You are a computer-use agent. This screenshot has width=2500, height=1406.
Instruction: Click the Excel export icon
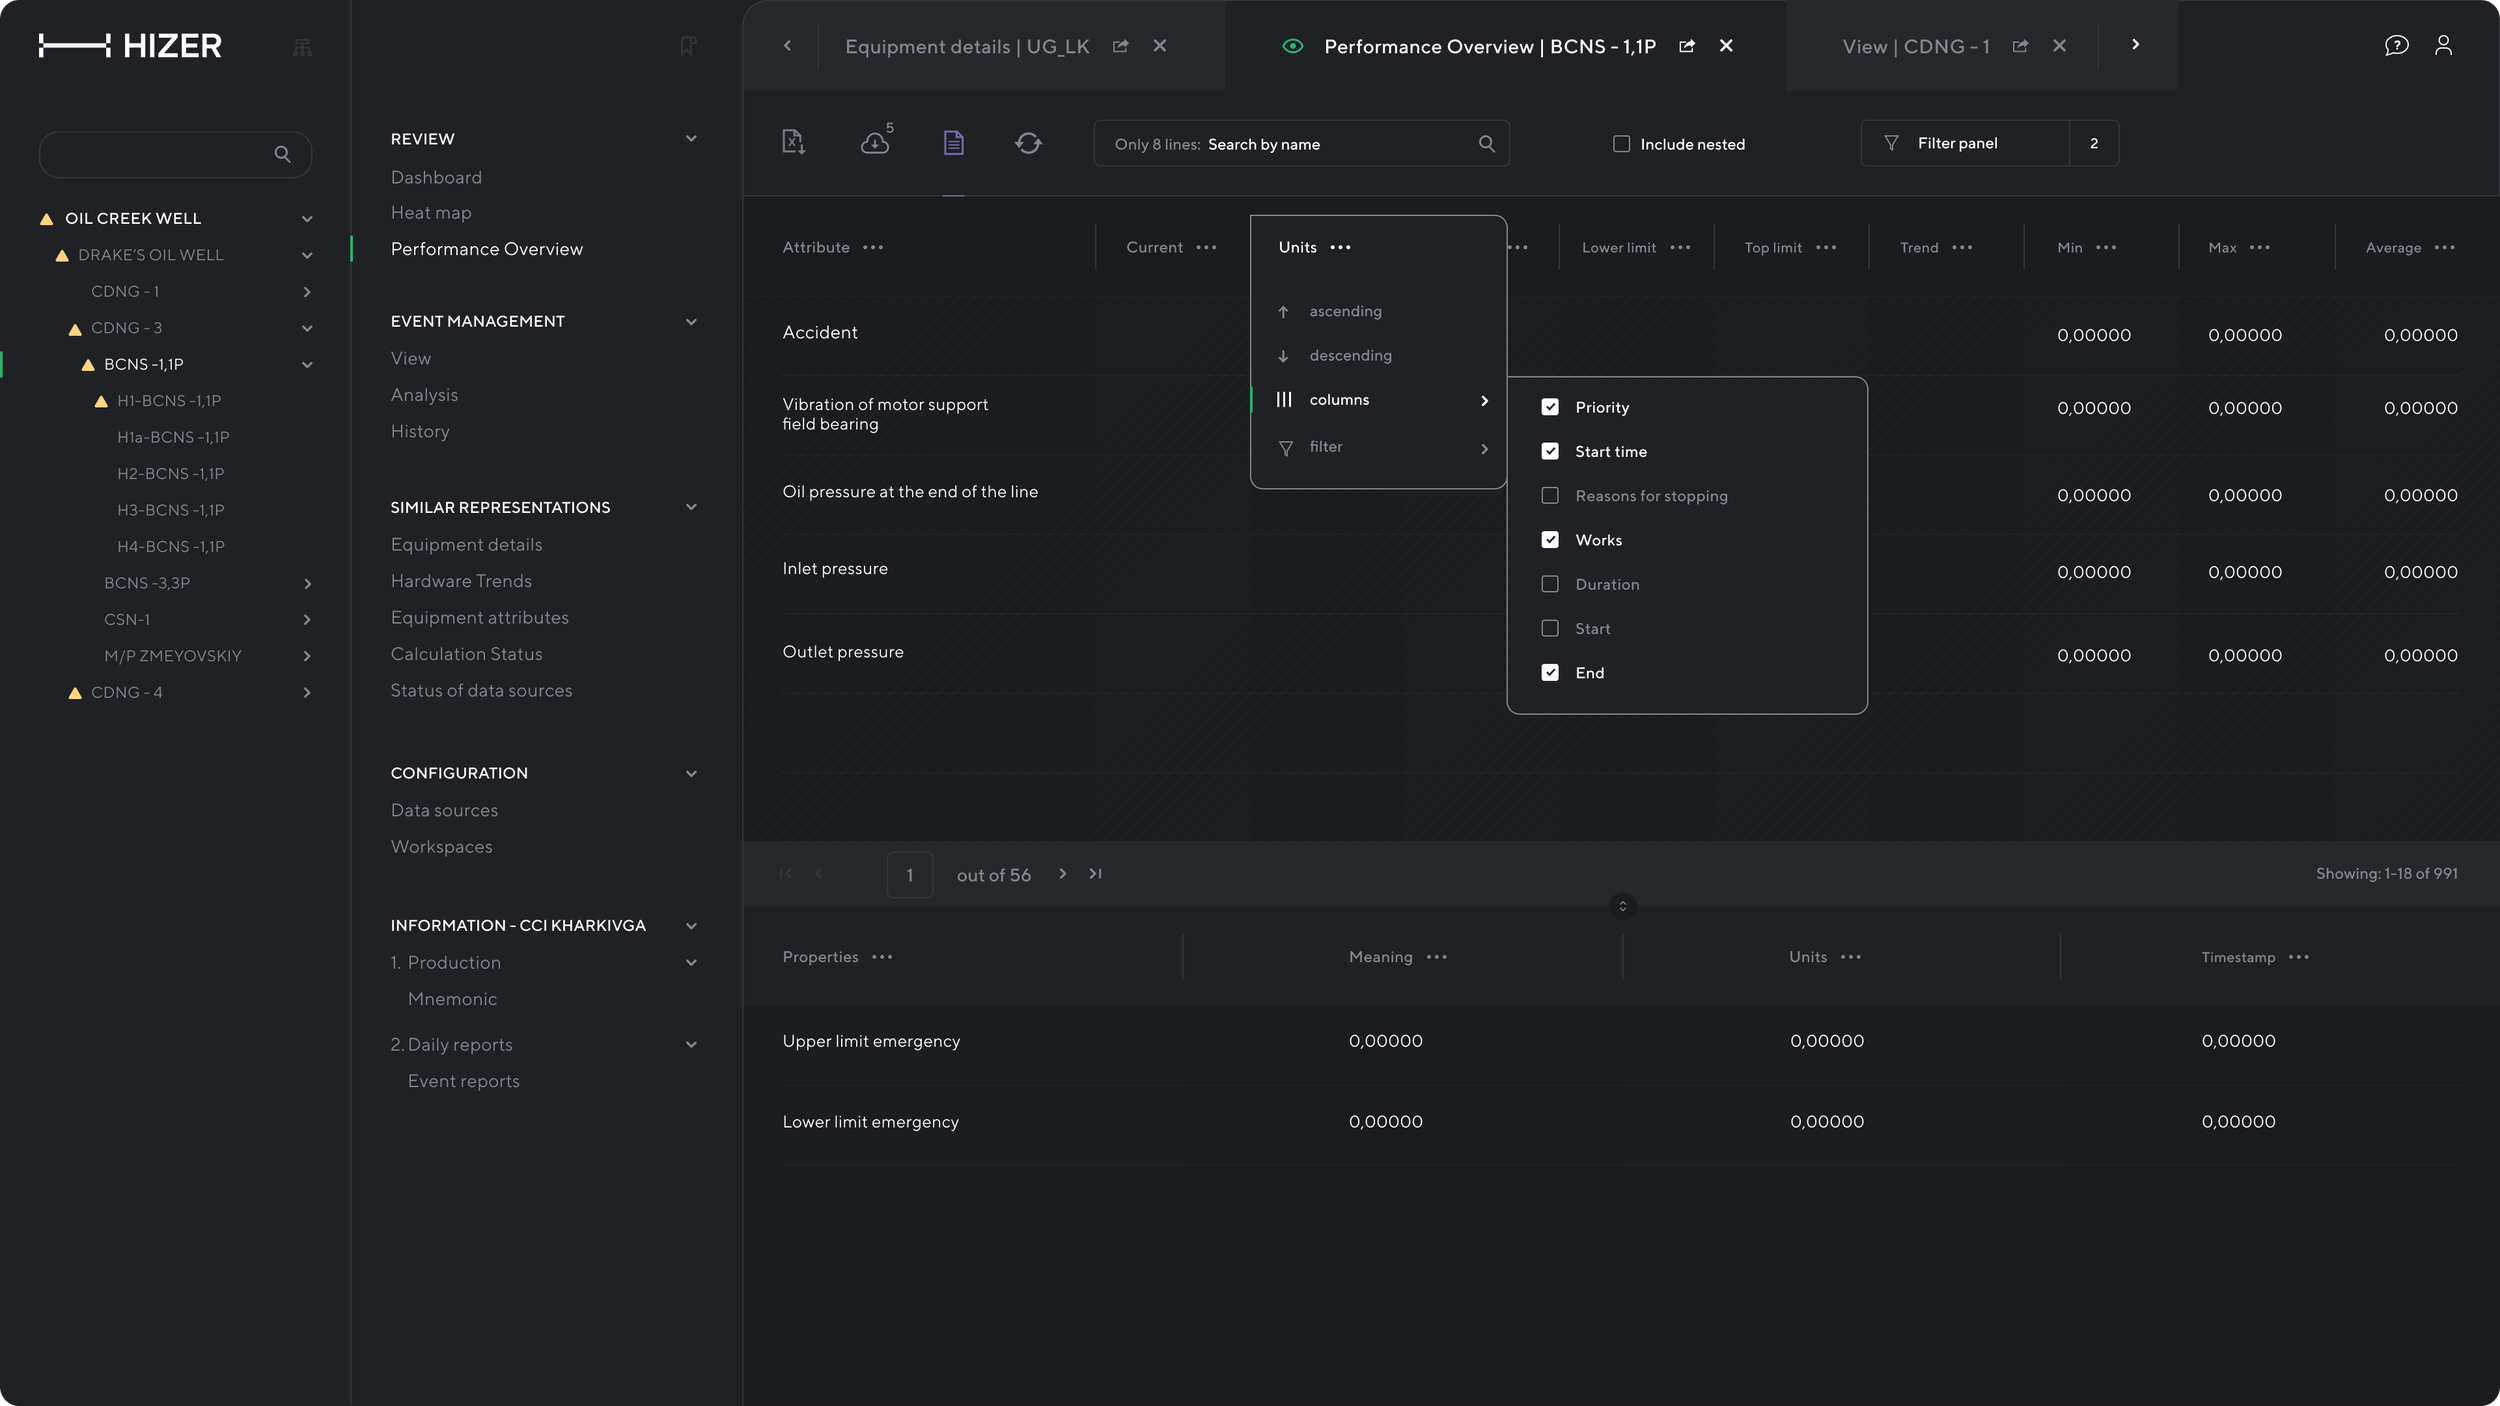click(793, 143)
